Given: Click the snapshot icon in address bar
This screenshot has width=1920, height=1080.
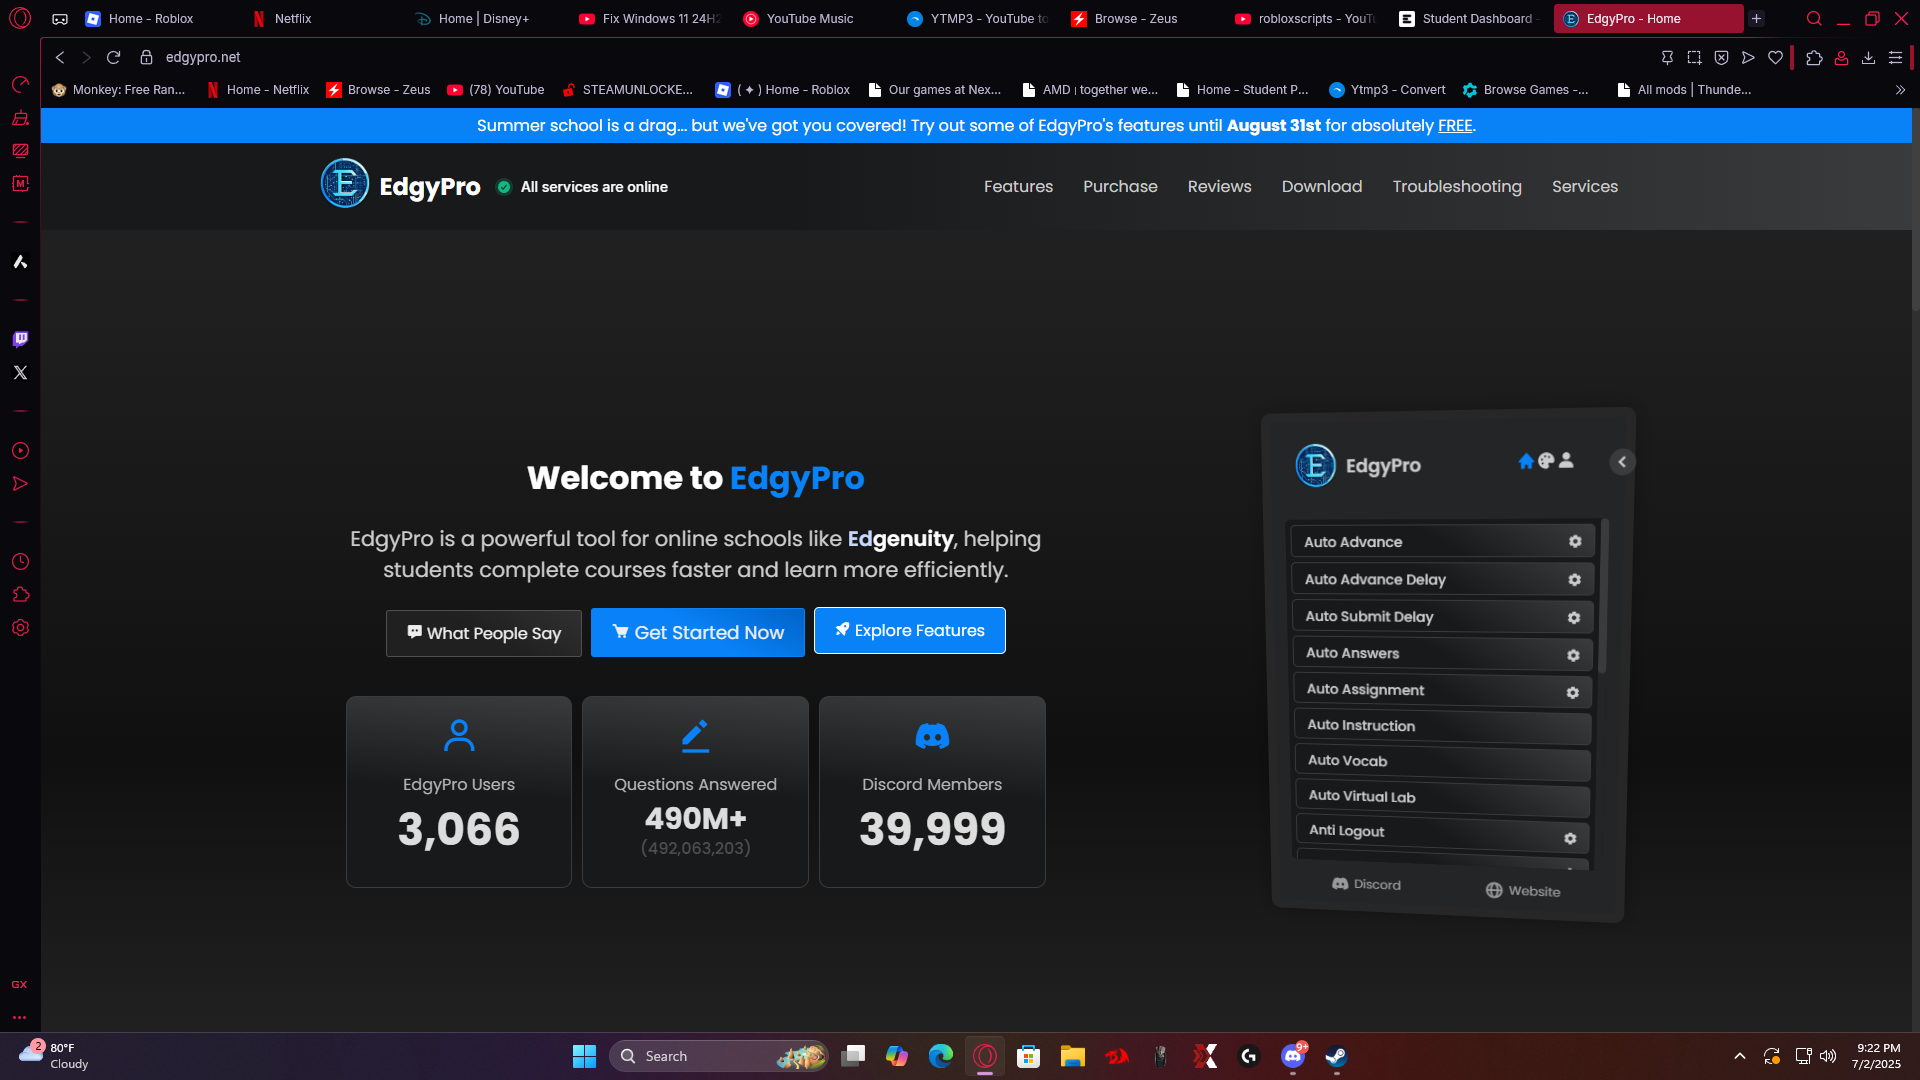Looking at the screenshot, I should tap(1694, 57).
